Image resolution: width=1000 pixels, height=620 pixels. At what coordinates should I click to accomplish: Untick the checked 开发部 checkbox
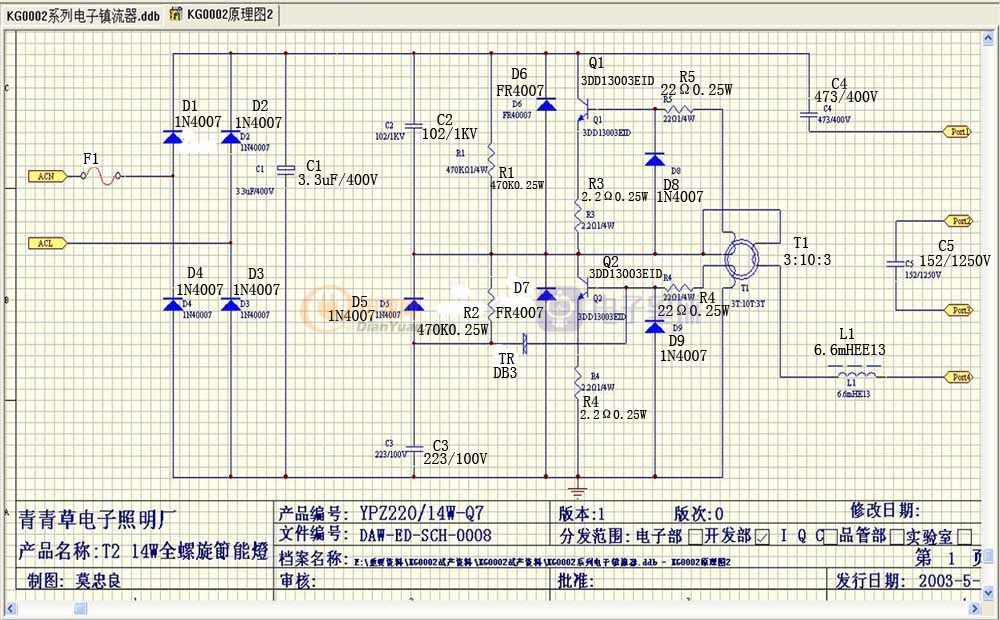click(x=761, y=537)
